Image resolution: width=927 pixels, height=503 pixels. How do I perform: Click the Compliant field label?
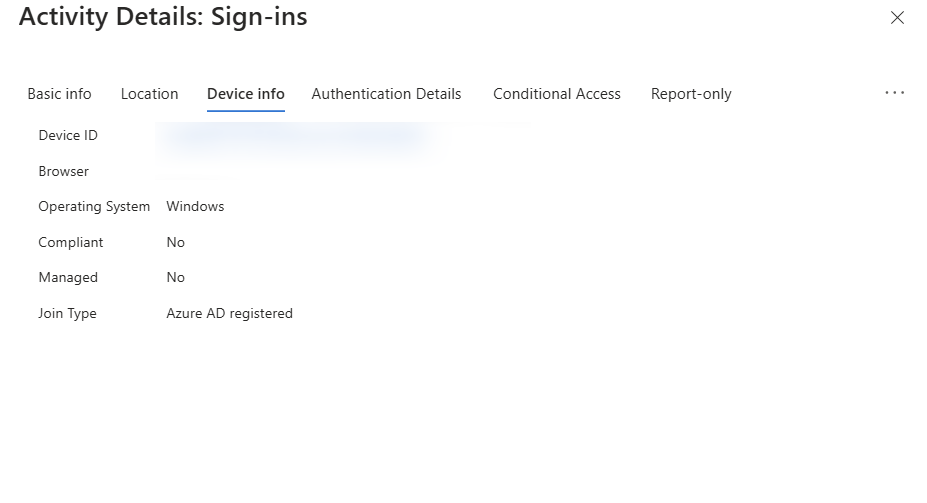(x=70, y=243)
